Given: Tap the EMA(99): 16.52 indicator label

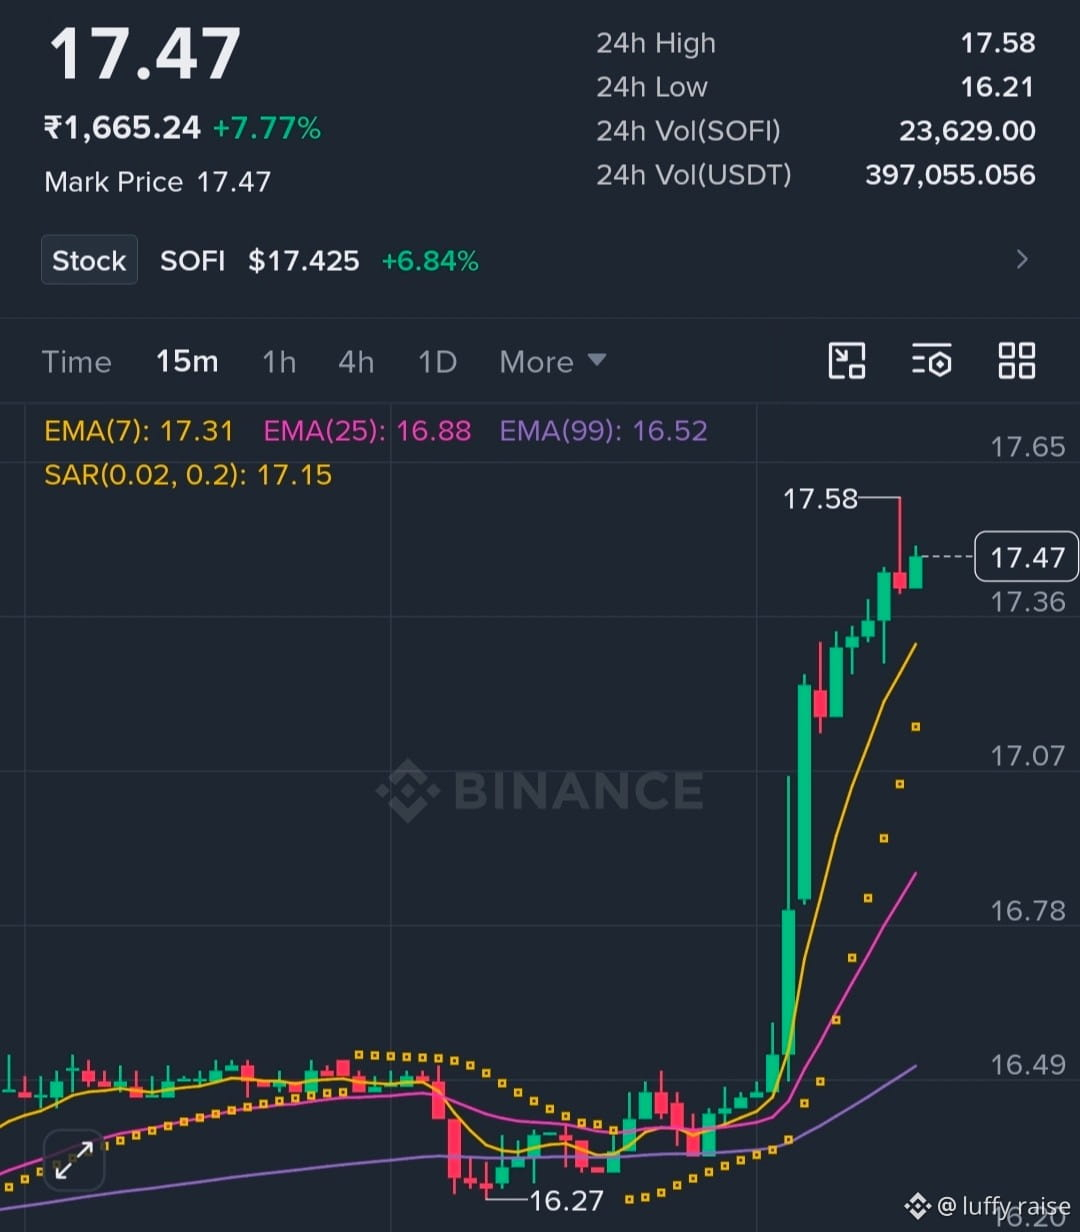Looking at the screenshot, I should click(604, 431).
